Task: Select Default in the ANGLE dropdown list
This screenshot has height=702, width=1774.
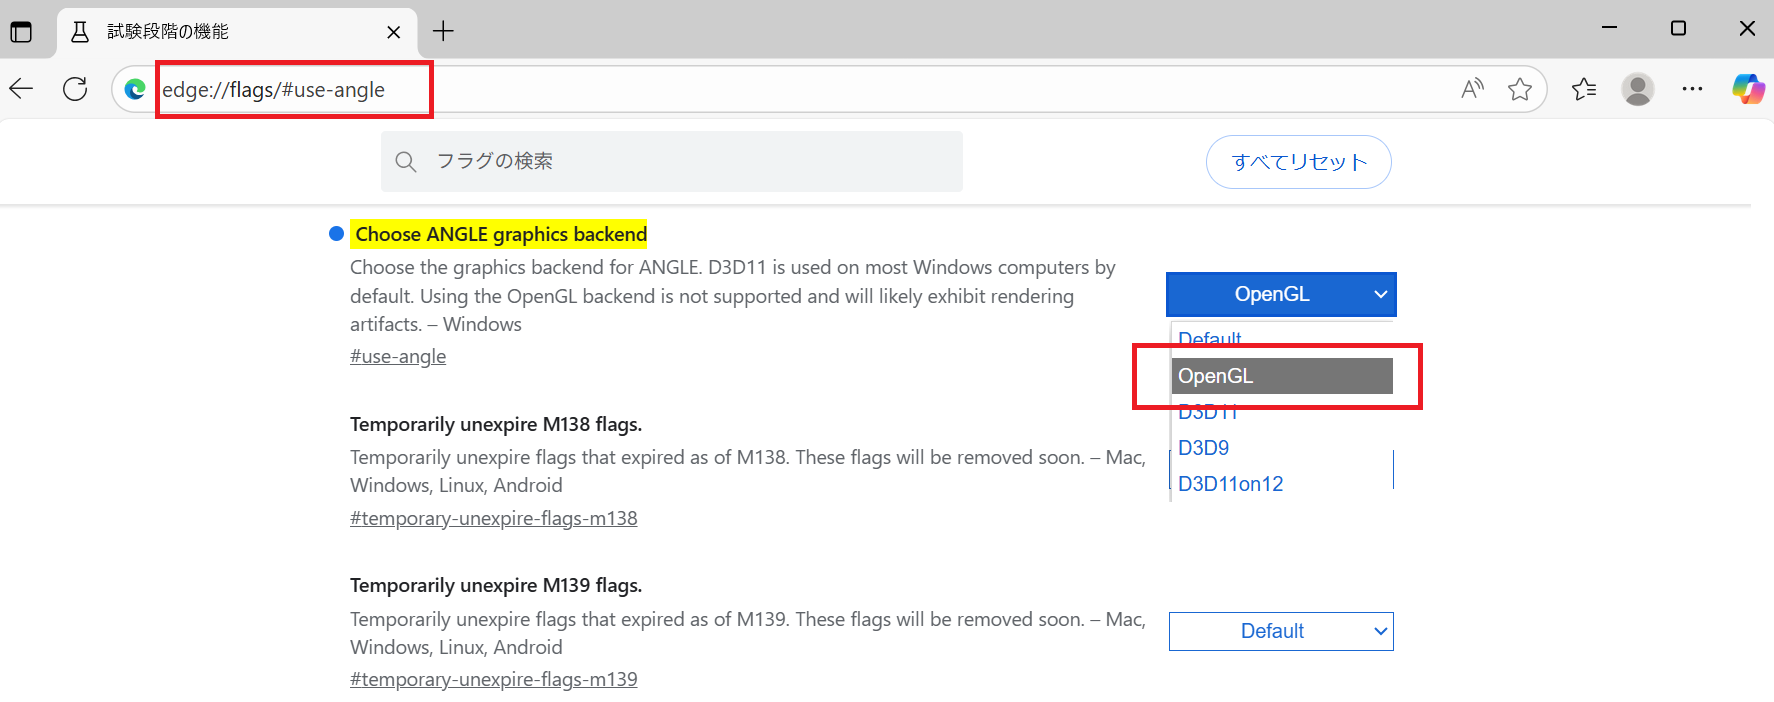Action: pyautogui.click(x=1210, y=338)
